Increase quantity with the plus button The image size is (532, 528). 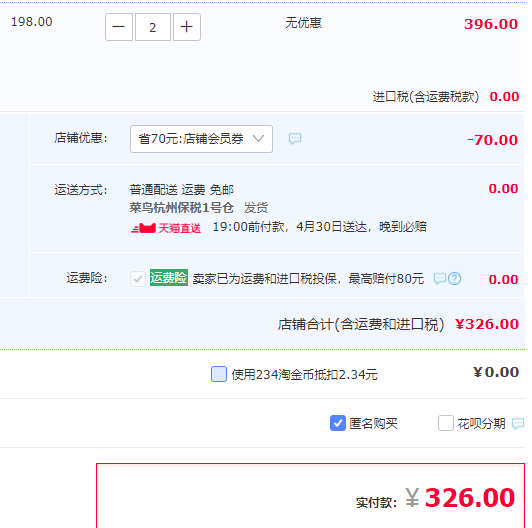click(187, 27)
